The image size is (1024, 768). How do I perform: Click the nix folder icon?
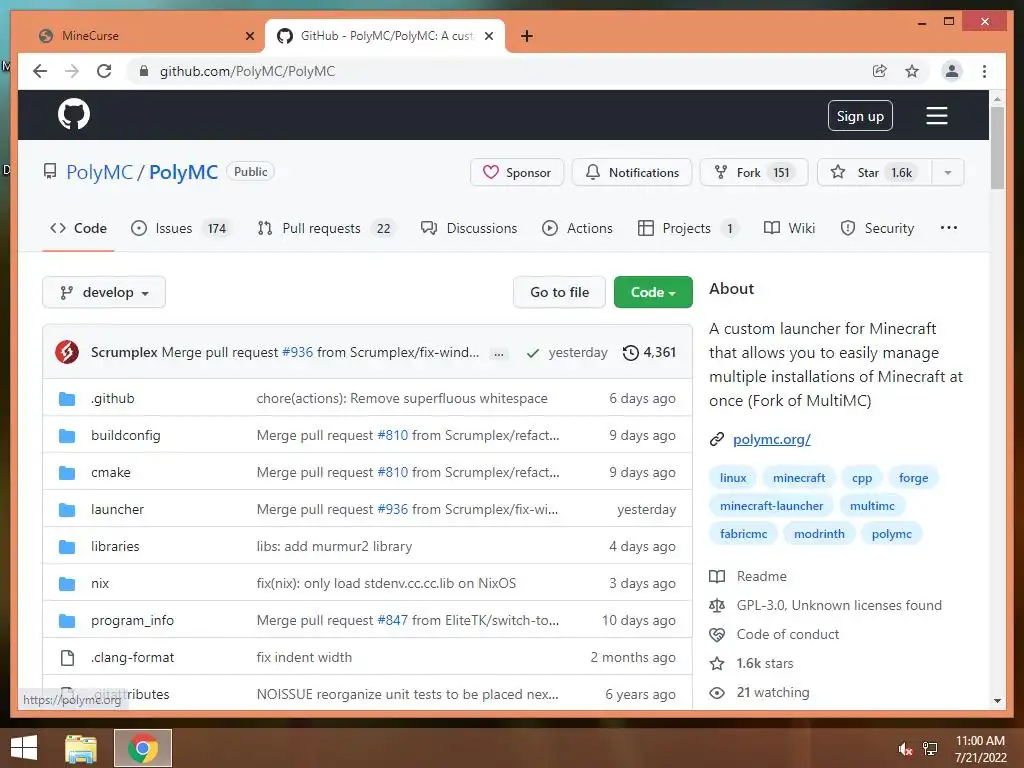[x=67, y=584]
